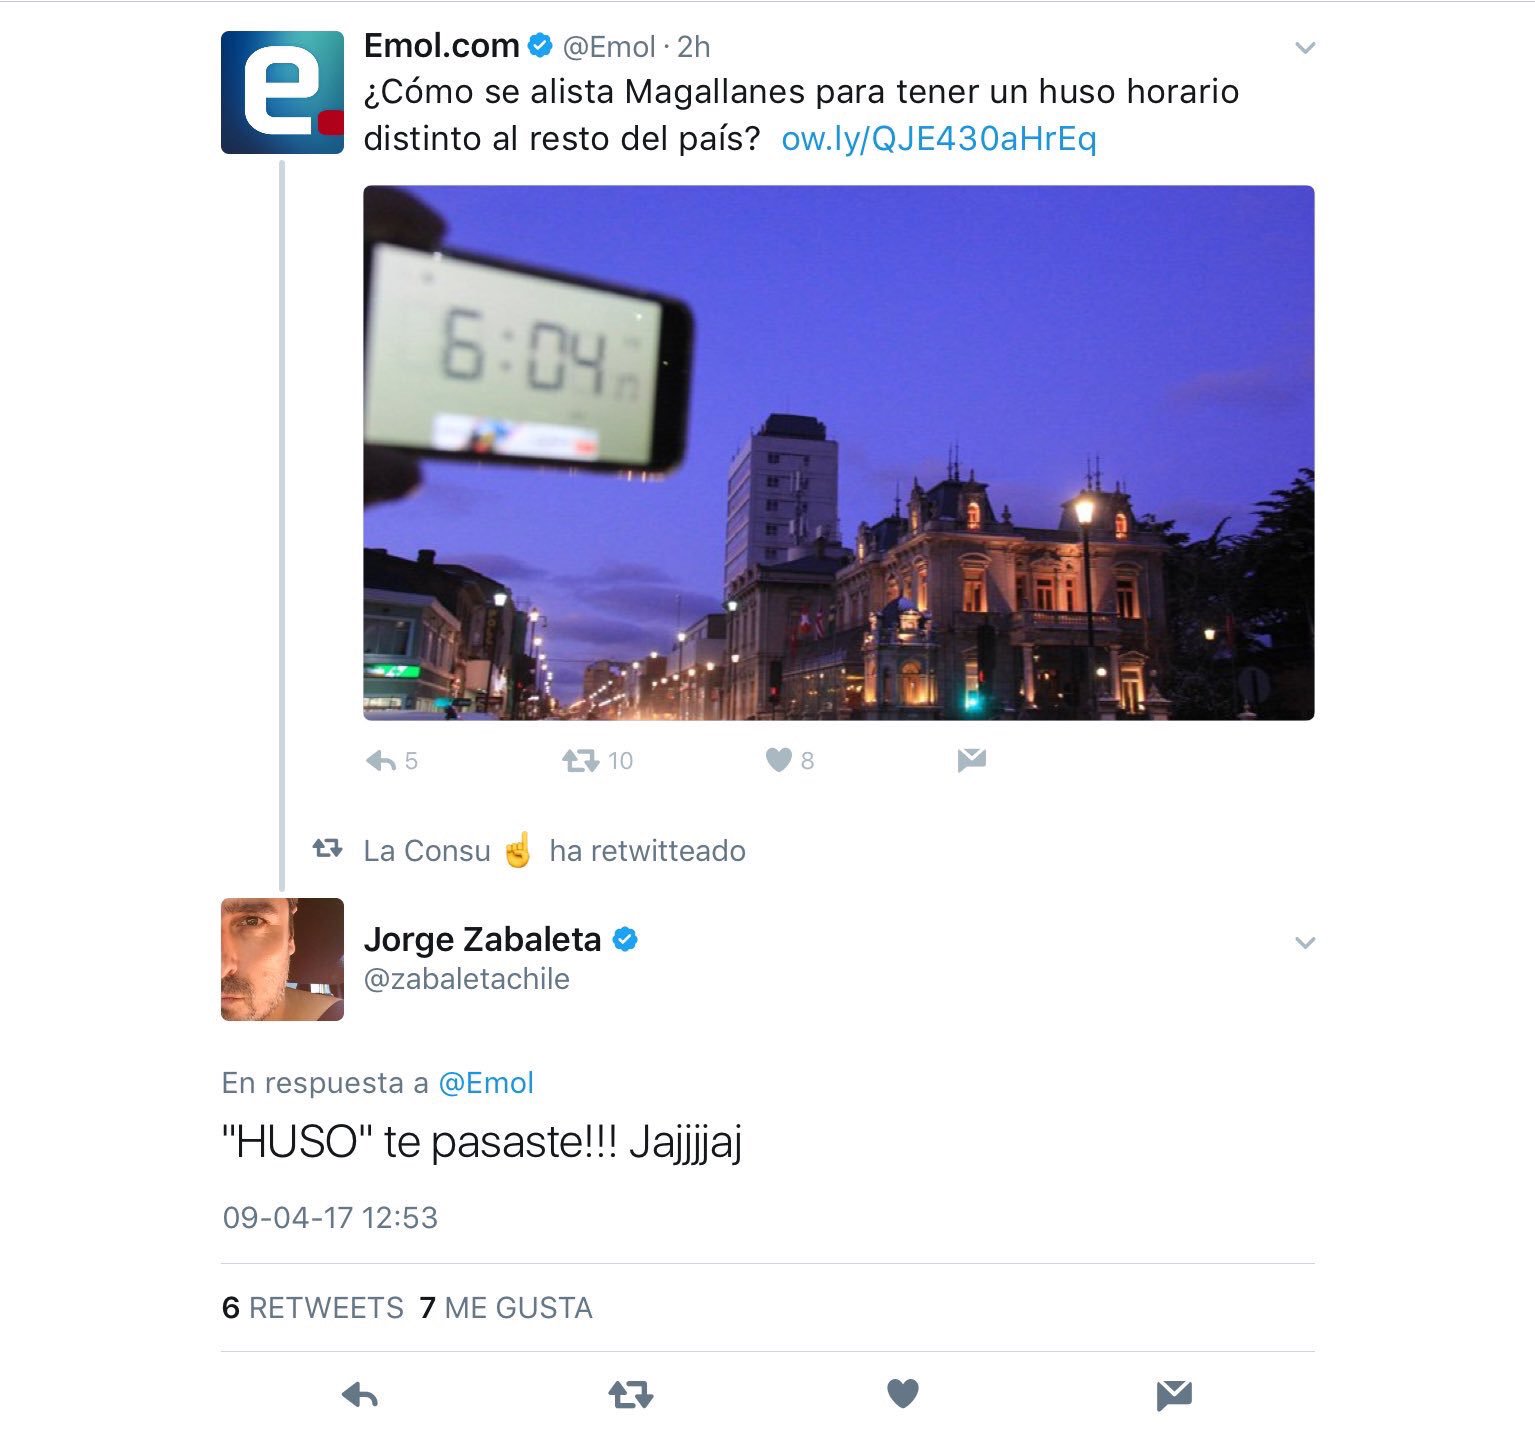1535x1436 pixels.
Task: Like Jorge Zabaleta's reply
Action: coord(903,1394)
